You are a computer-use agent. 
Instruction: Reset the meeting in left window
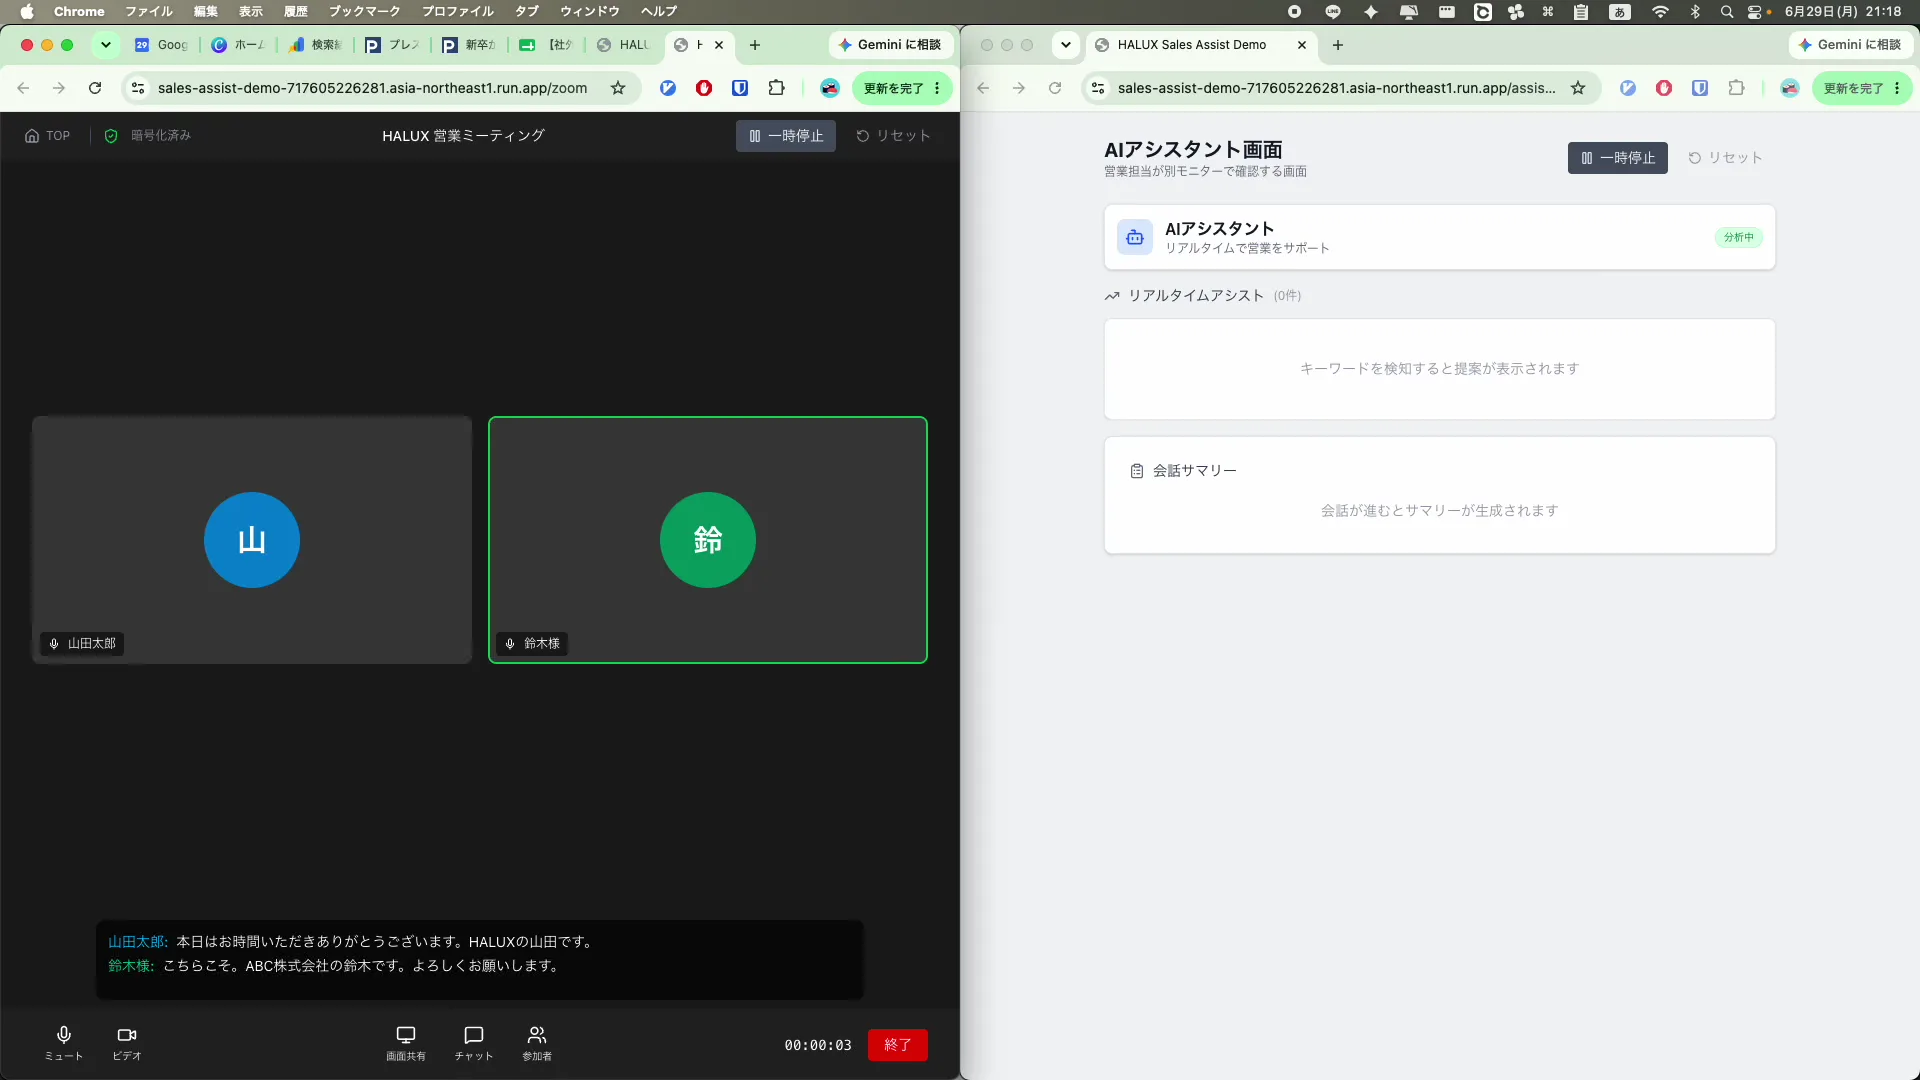click(893, 136)
